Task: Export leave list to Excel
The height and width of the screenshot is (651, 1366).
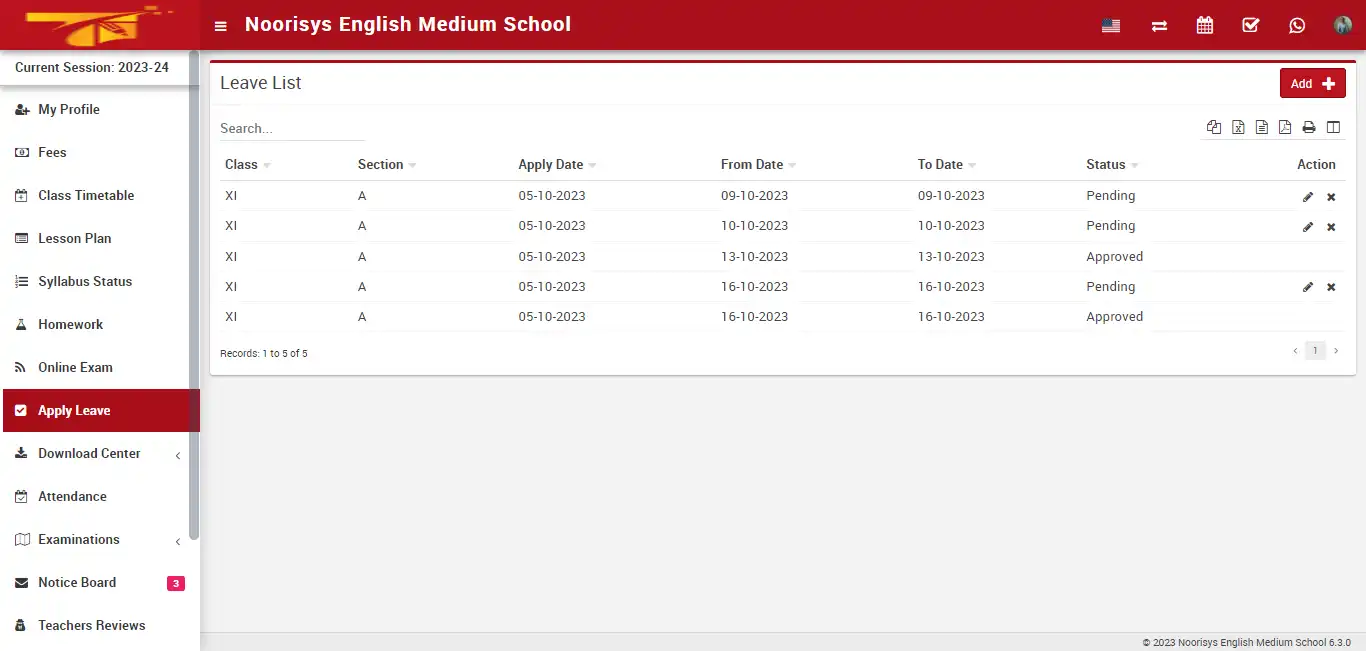Action: tap(1238, 127)
